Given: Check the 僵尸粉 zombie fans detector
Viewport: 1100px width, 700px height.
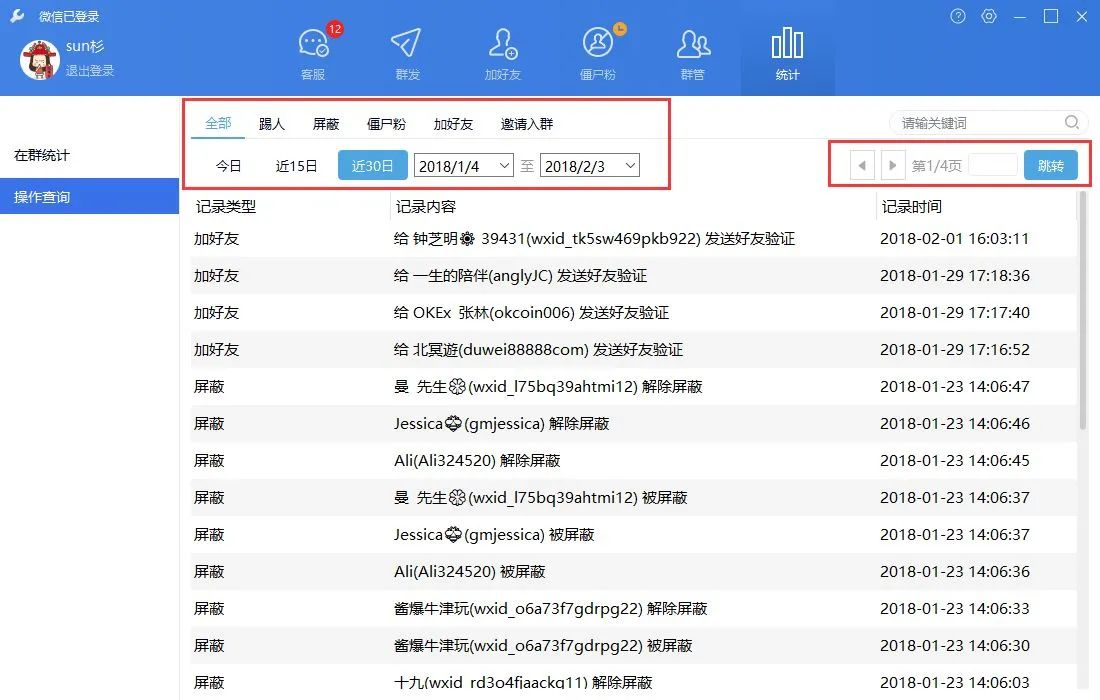Looking at the screenshot, I should tap(598, 50).
